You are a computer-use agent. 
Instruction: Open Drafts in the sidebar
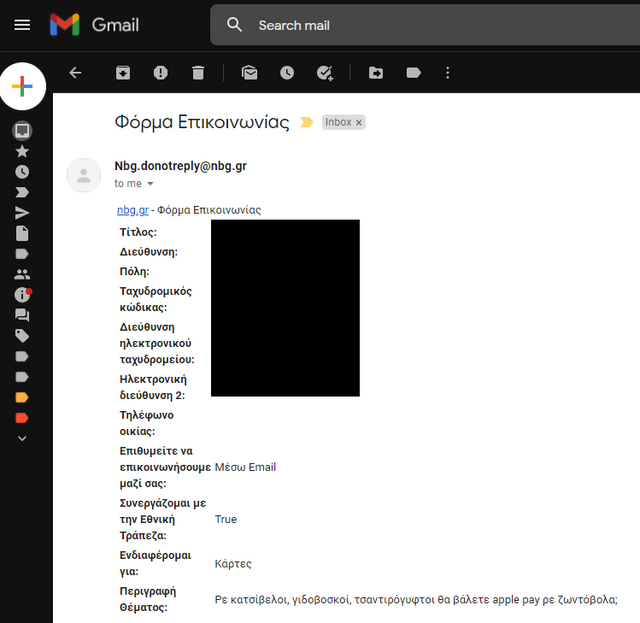tap(22, 234)
